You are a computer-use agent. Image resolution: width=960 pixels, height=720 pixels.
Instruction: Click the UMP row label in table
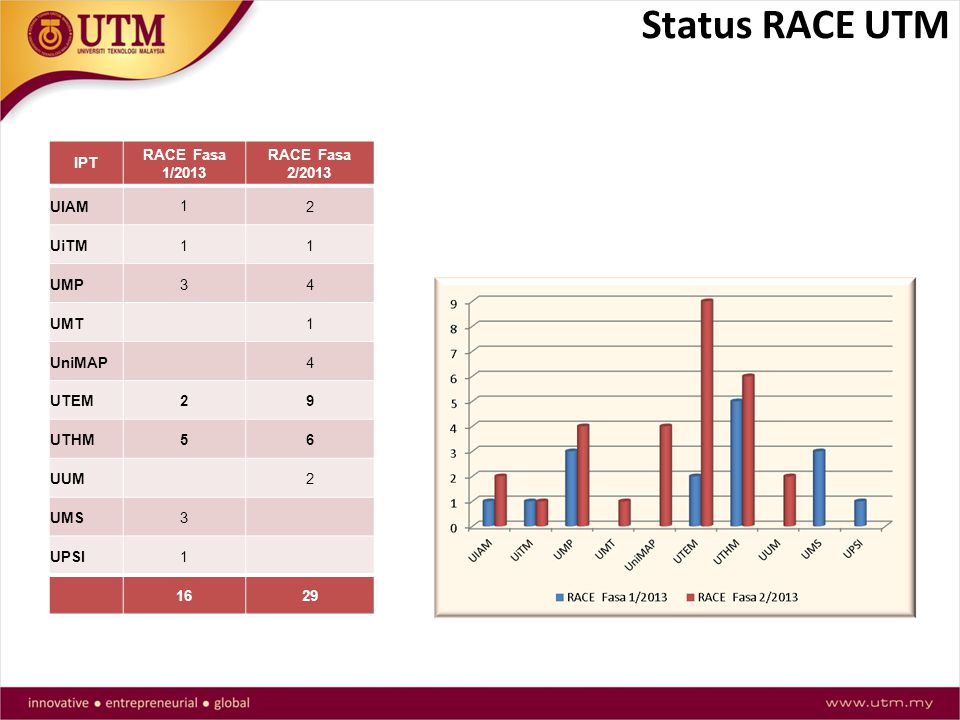[67, 285]
